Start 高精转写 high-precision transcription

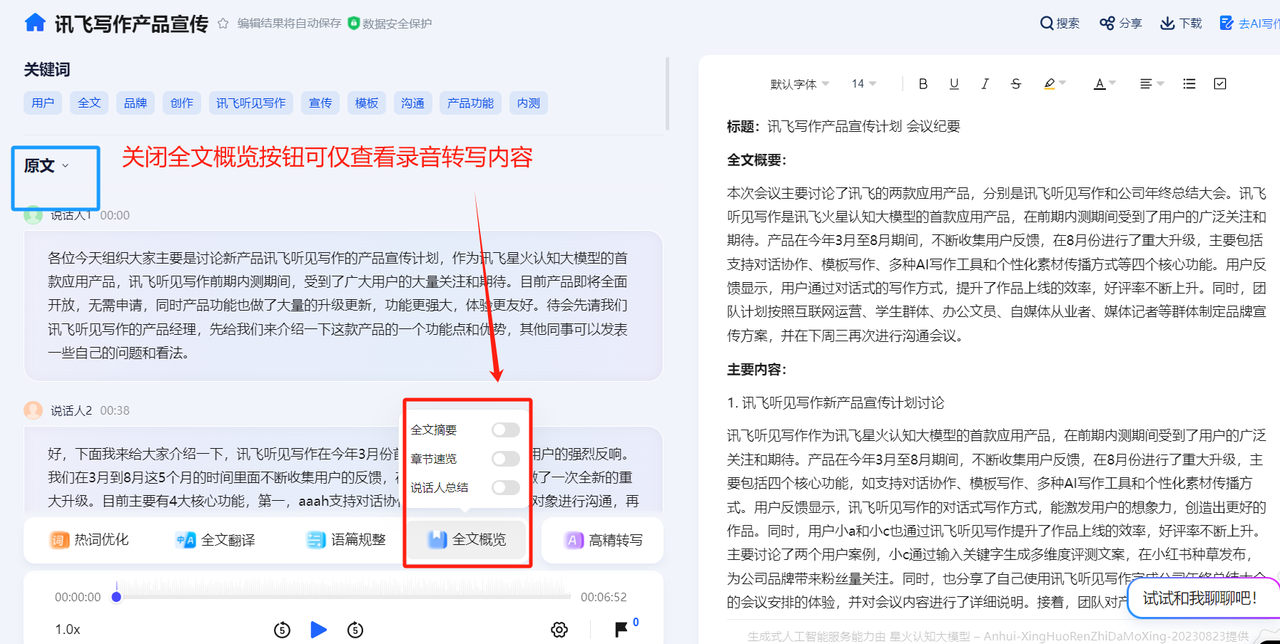pos(604,540)
